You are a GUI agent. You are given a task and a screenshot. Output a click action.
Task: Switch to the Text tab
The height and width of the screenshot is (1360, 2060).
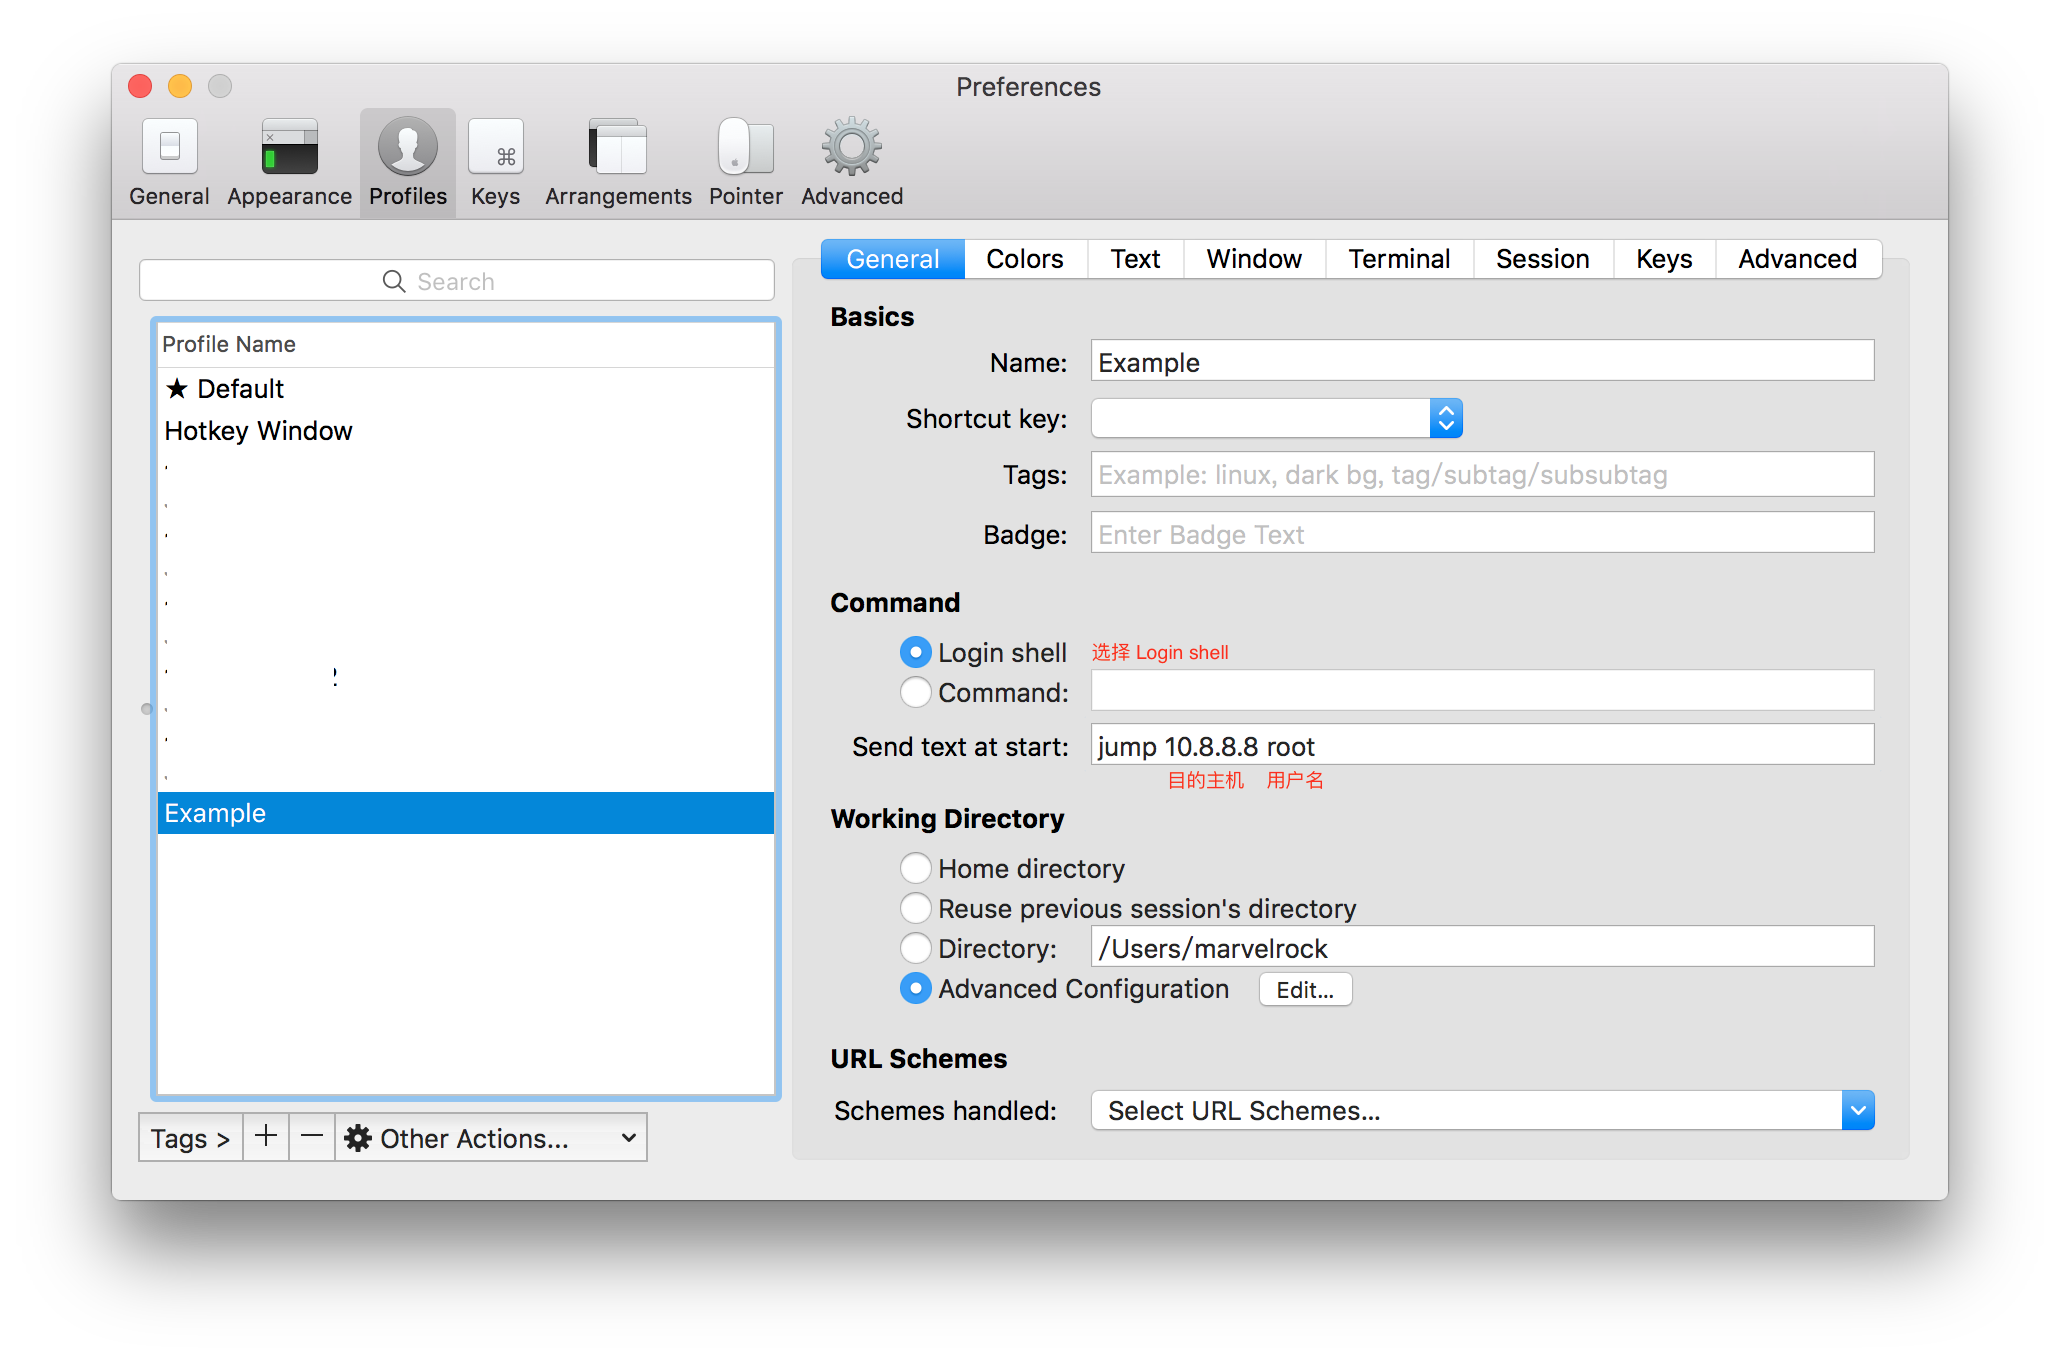pyautogui.click(x=1136, y=259)
